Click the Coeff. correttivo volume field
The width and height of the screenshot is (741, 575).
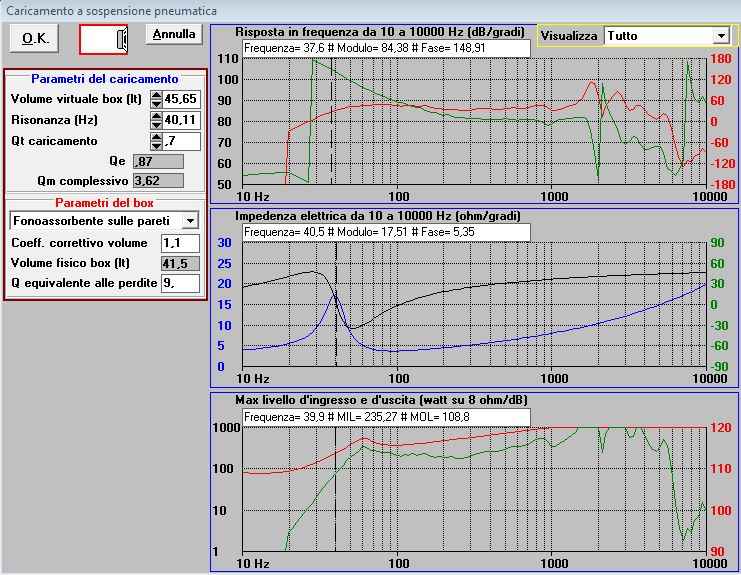[180, 243]
